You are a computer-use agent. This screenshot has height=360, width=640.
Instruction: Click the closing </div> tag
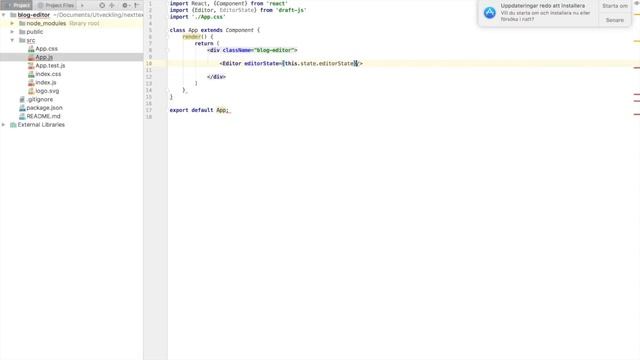(x=216, y=77)
